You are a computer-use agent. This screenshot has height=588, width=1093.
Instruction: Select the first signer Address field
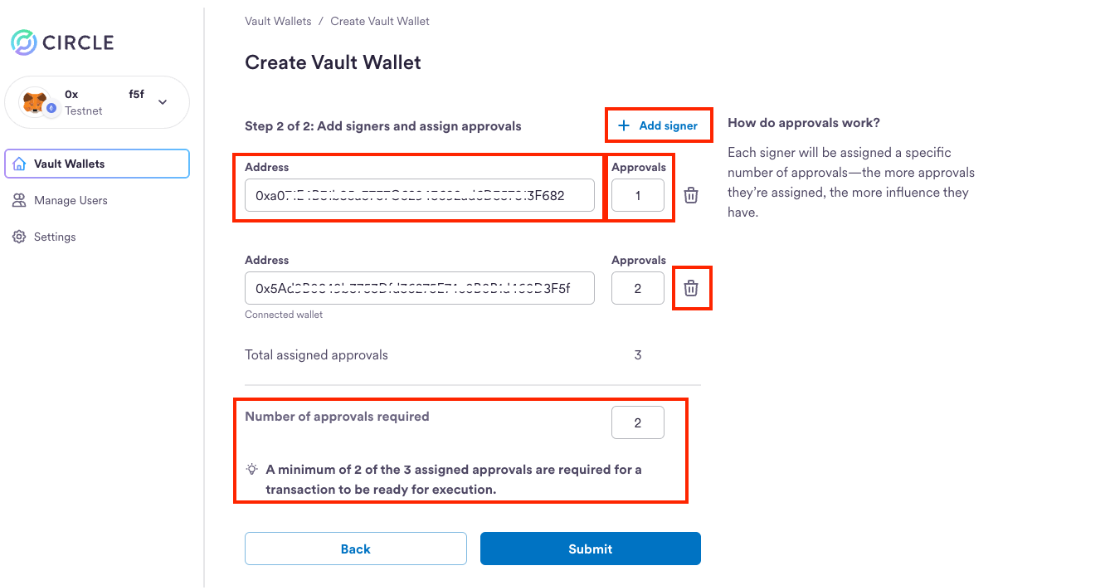419,195
